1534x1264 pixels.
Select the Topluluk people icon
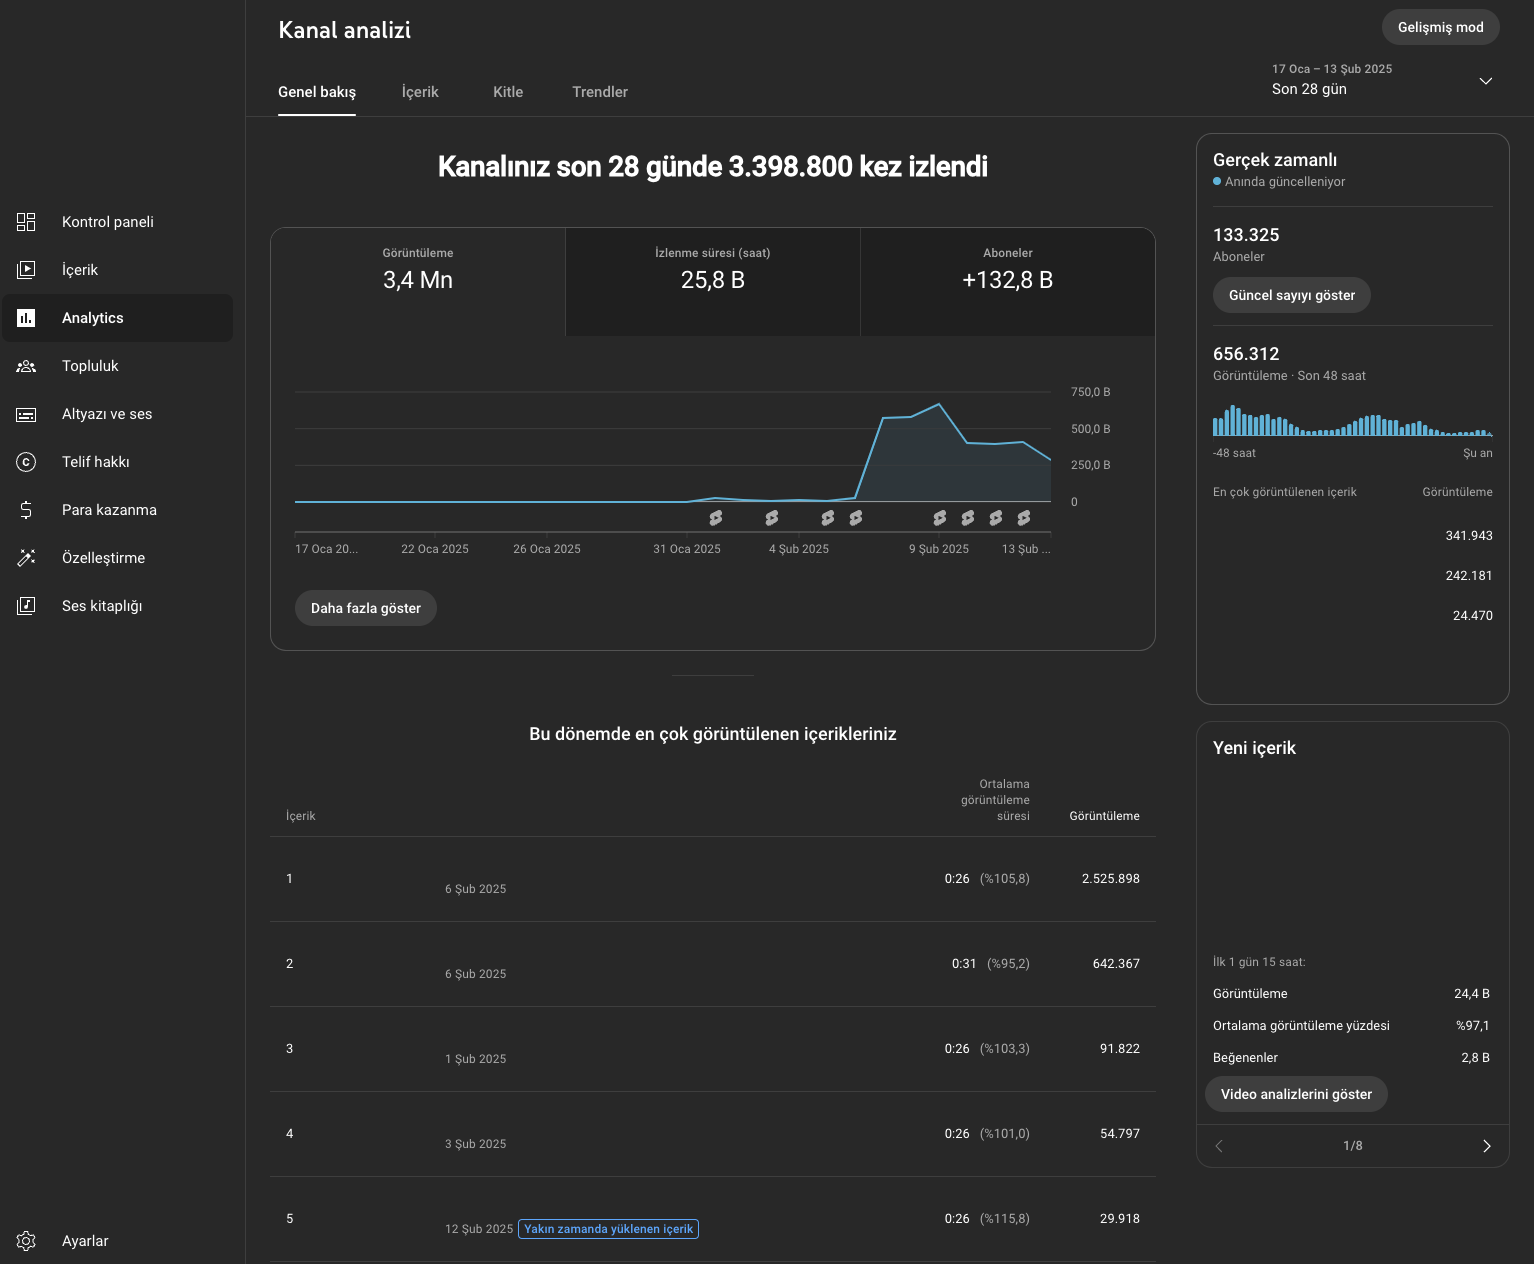click(x=26, y=366)
